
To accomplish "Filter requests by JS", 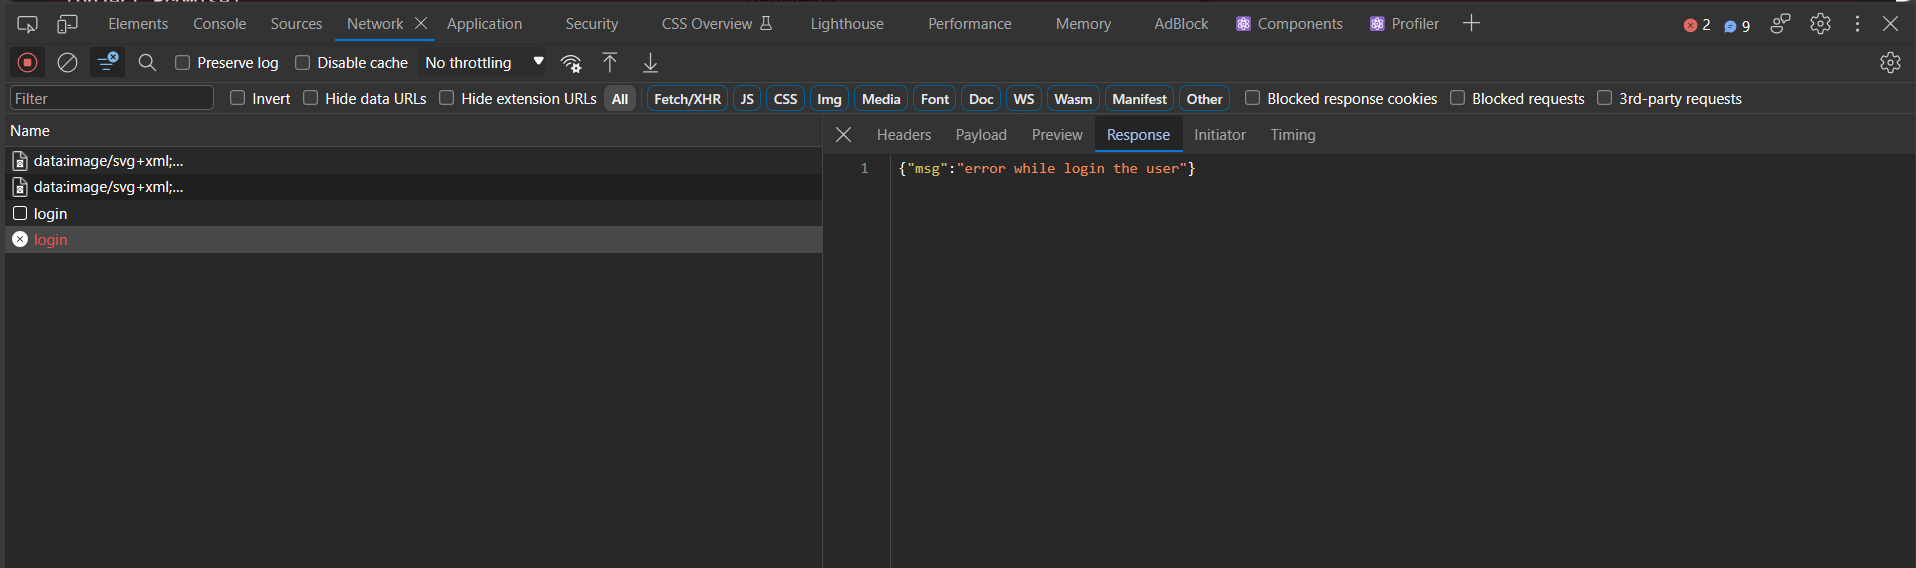I will (x=747, y=99).
